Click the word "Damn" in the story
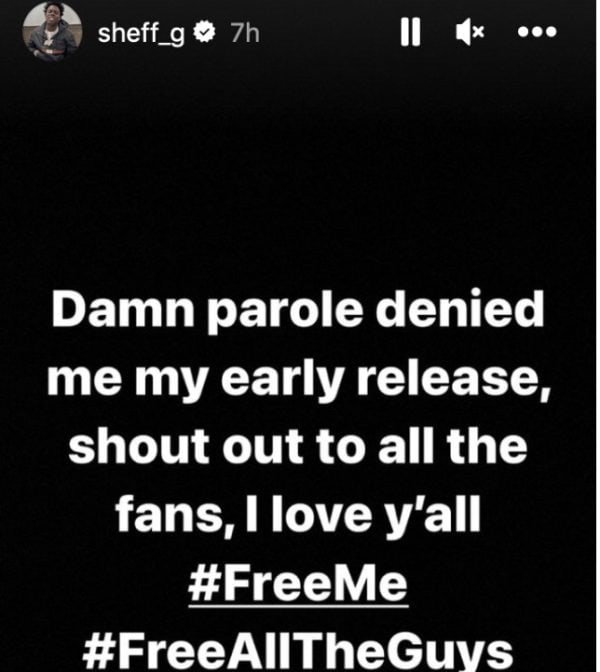Viewport: 600px width, 672px height. (x=123, y=309)
